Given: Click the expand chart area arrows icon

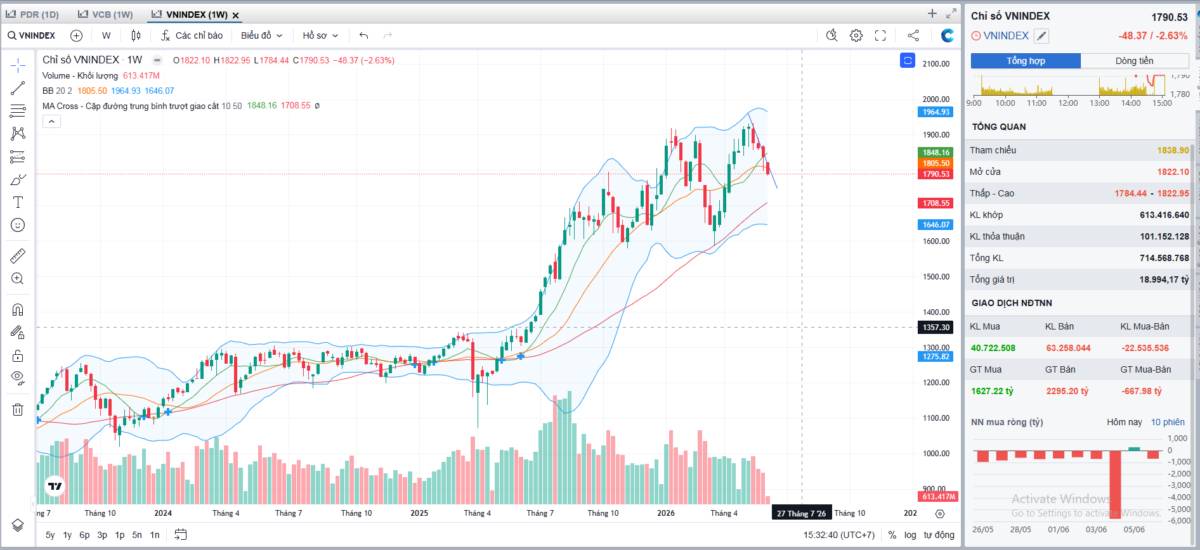Looking at the screenshot, I should point(951,14).
